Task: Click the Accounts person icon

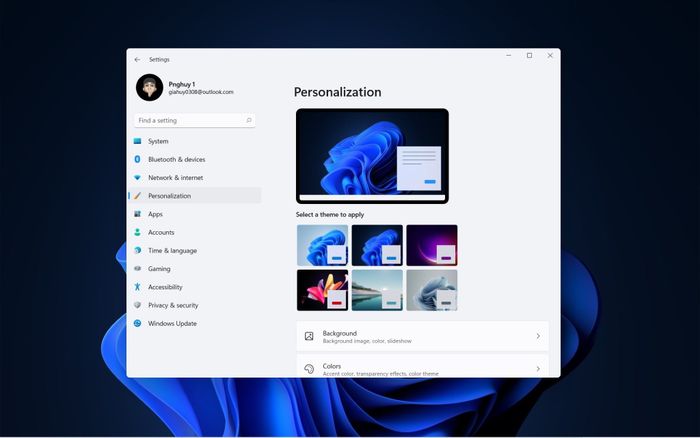Action: pyautogui.click(x=138, y=232)
